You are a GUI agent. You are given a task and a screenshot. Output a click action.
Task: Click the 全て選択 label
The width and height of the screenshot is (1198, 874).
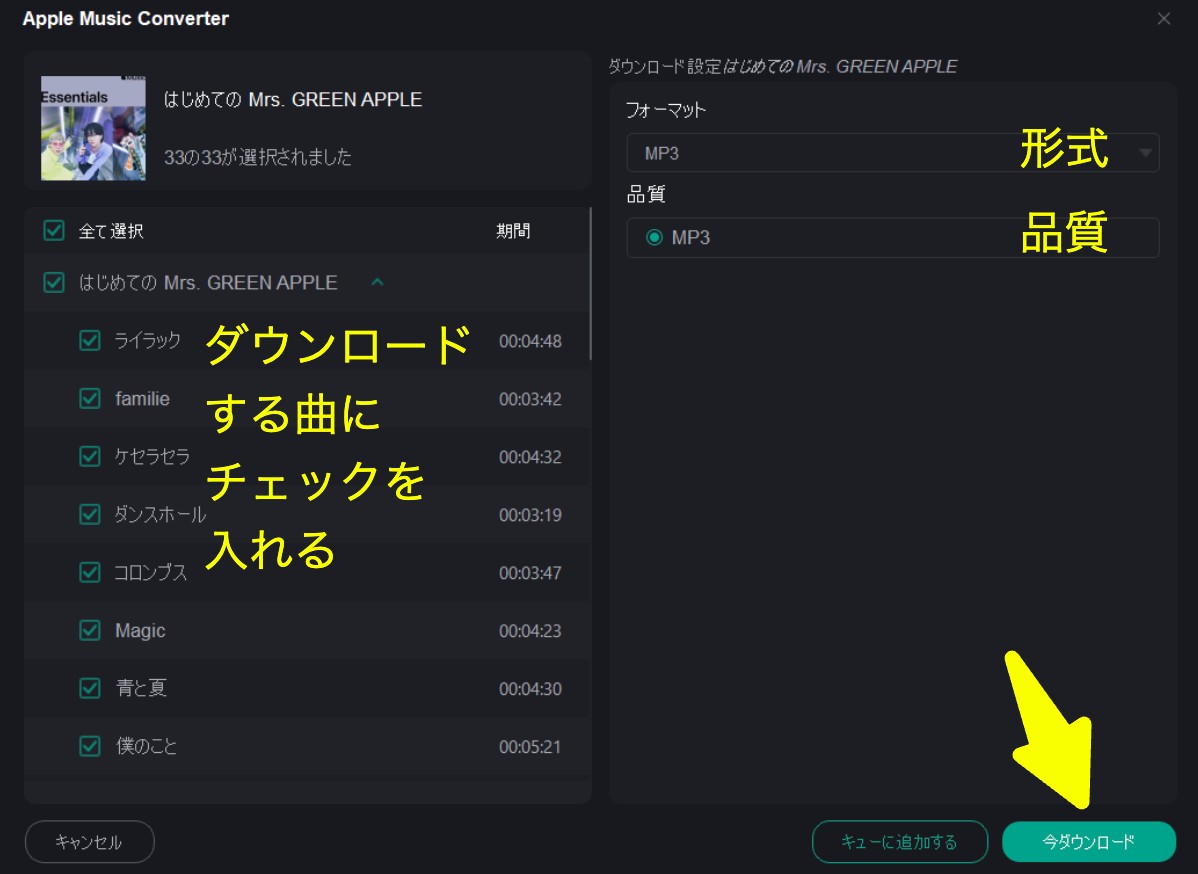[111, 231]
